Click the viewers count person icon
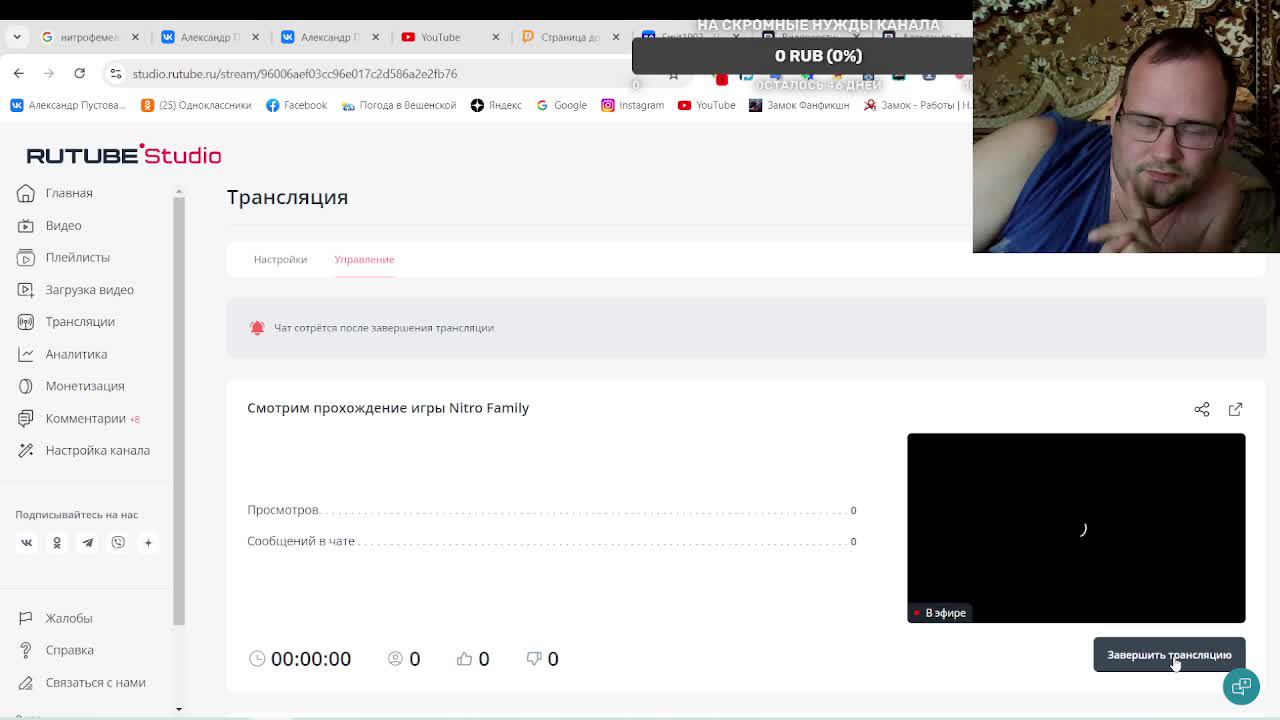1280x720 pixels. (x=395, y=658)
